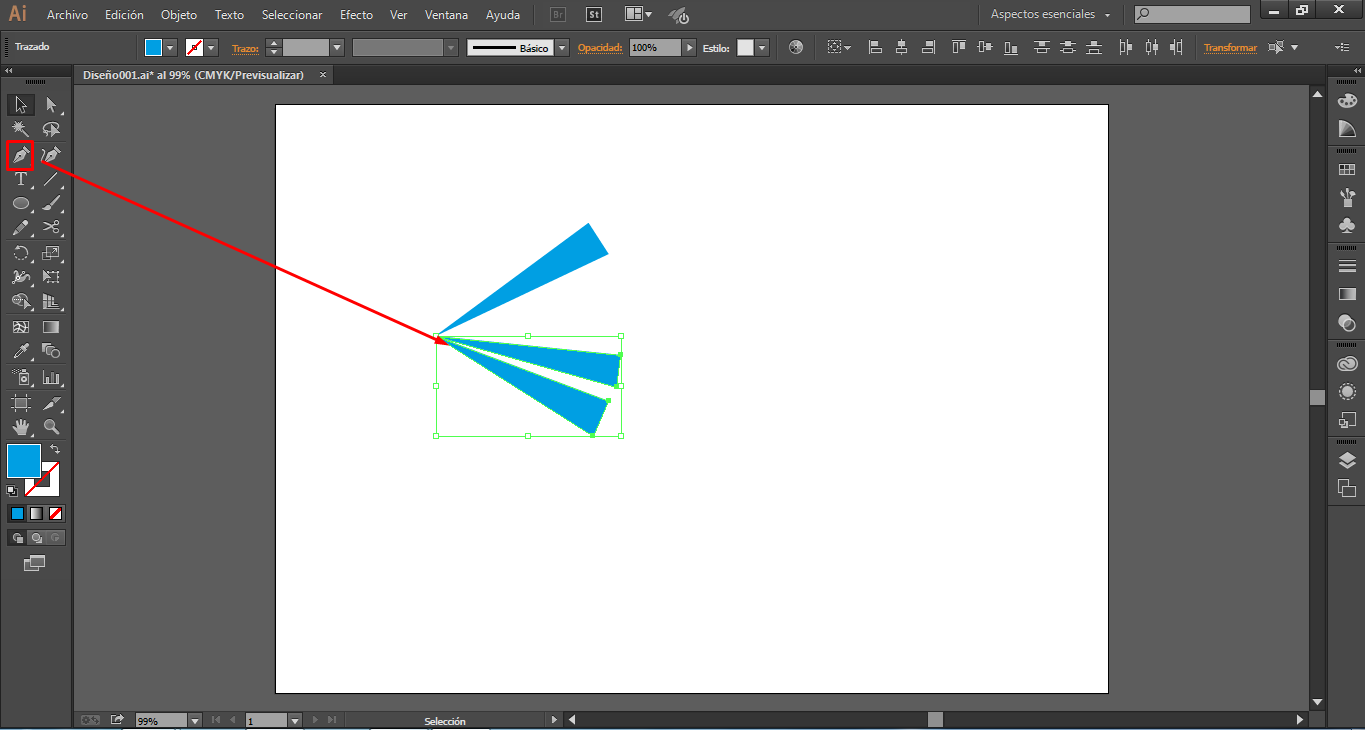Open the Básico brush definition dropdown
This screenshot has width=1365, height=730.
click(x=562, y=47)
